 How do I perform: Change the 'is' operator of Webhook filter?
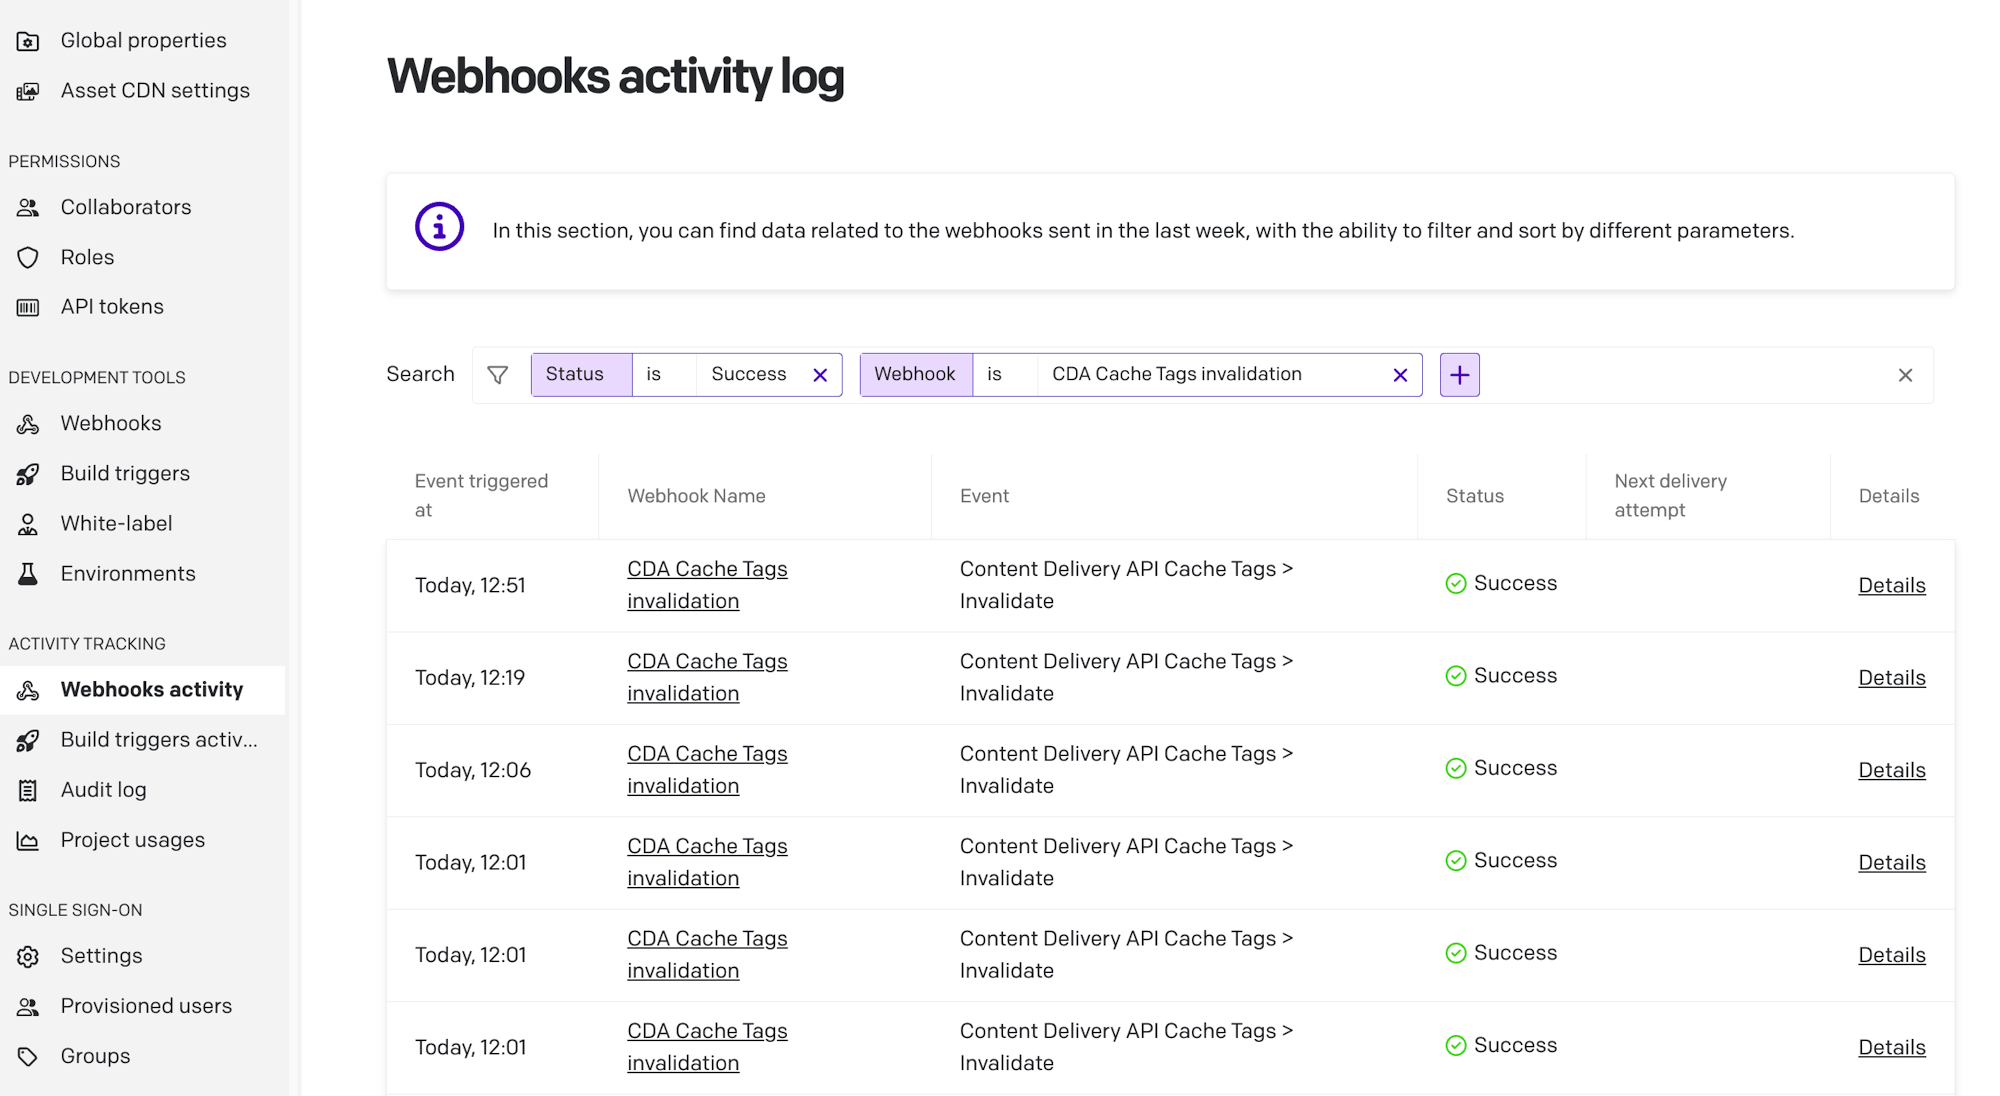(1005, 375)
